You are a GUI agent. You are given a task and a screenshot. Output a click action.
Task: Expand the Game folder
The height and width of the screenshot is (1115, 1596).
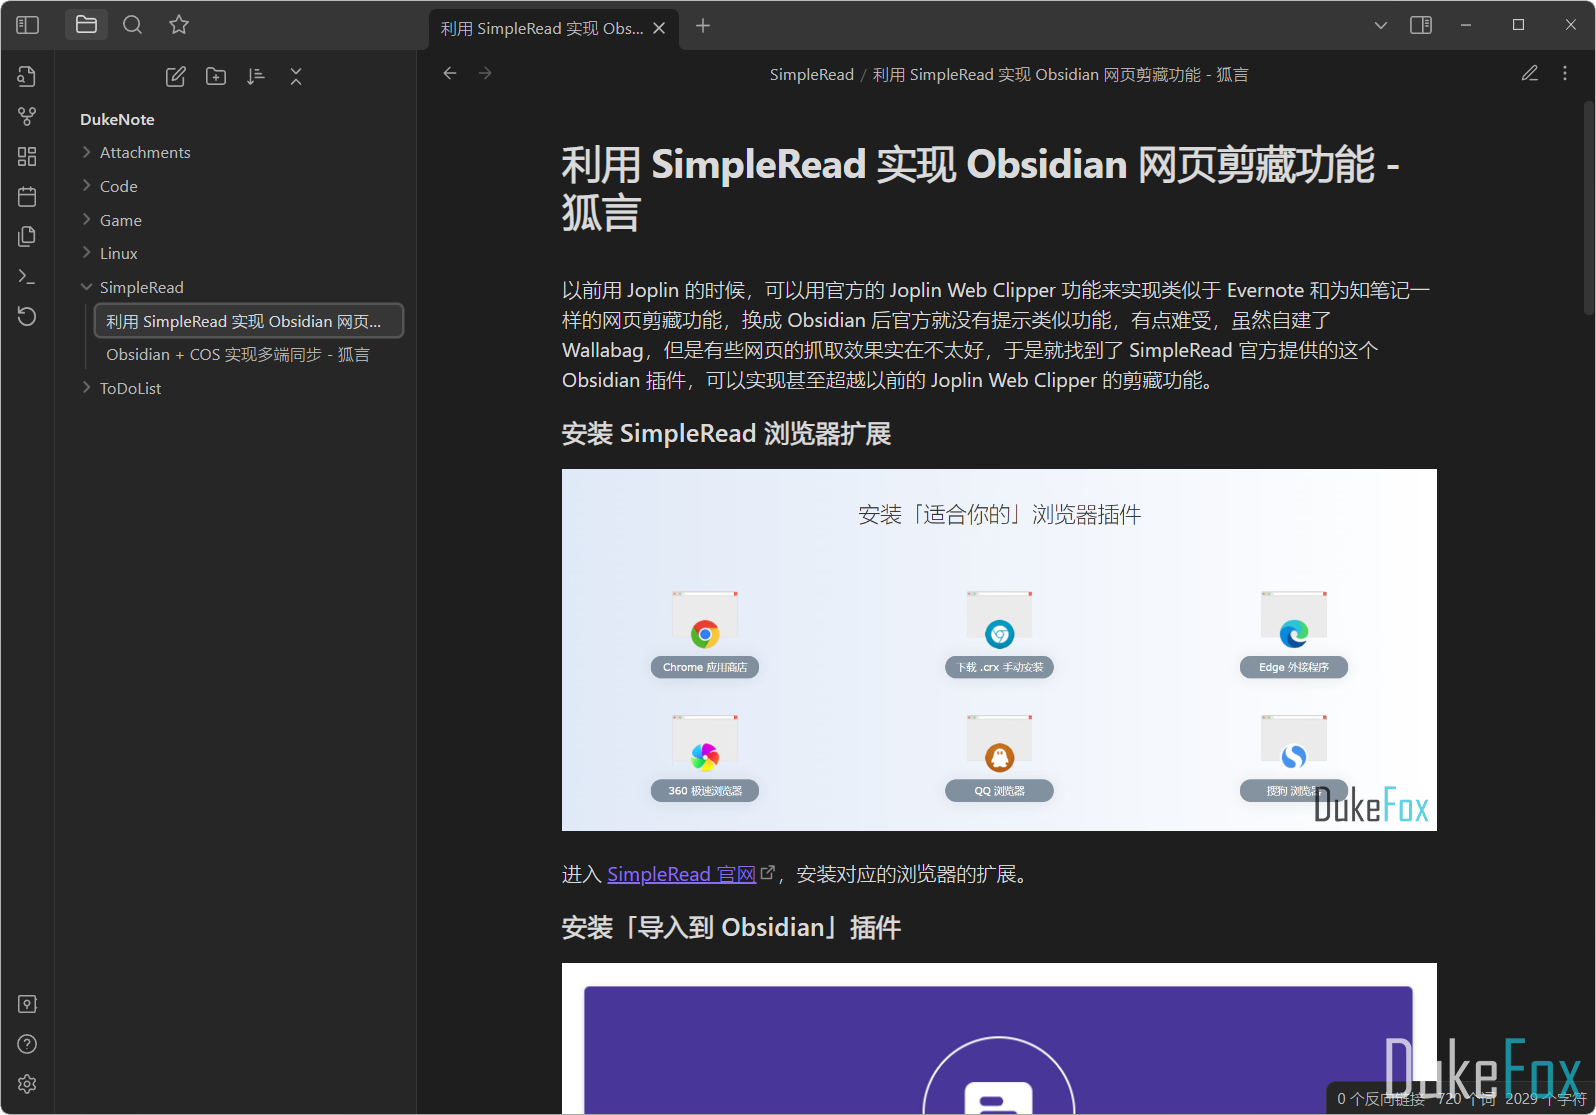point(121,220)
